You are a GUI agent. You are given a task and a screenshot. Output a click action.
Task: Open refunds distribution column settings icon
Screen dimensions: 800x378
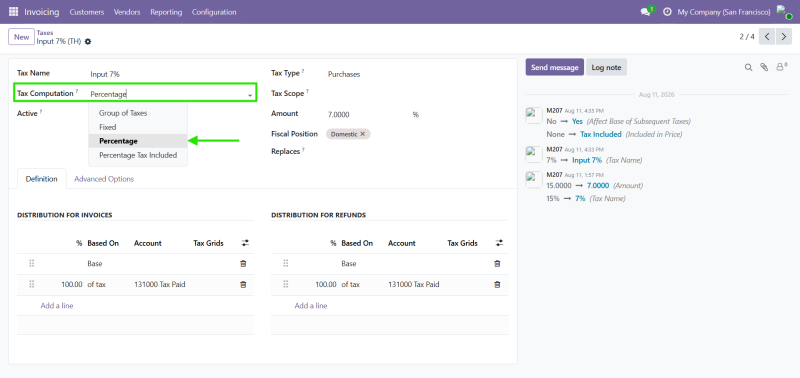pyautogui.click(x=499, y=243)
